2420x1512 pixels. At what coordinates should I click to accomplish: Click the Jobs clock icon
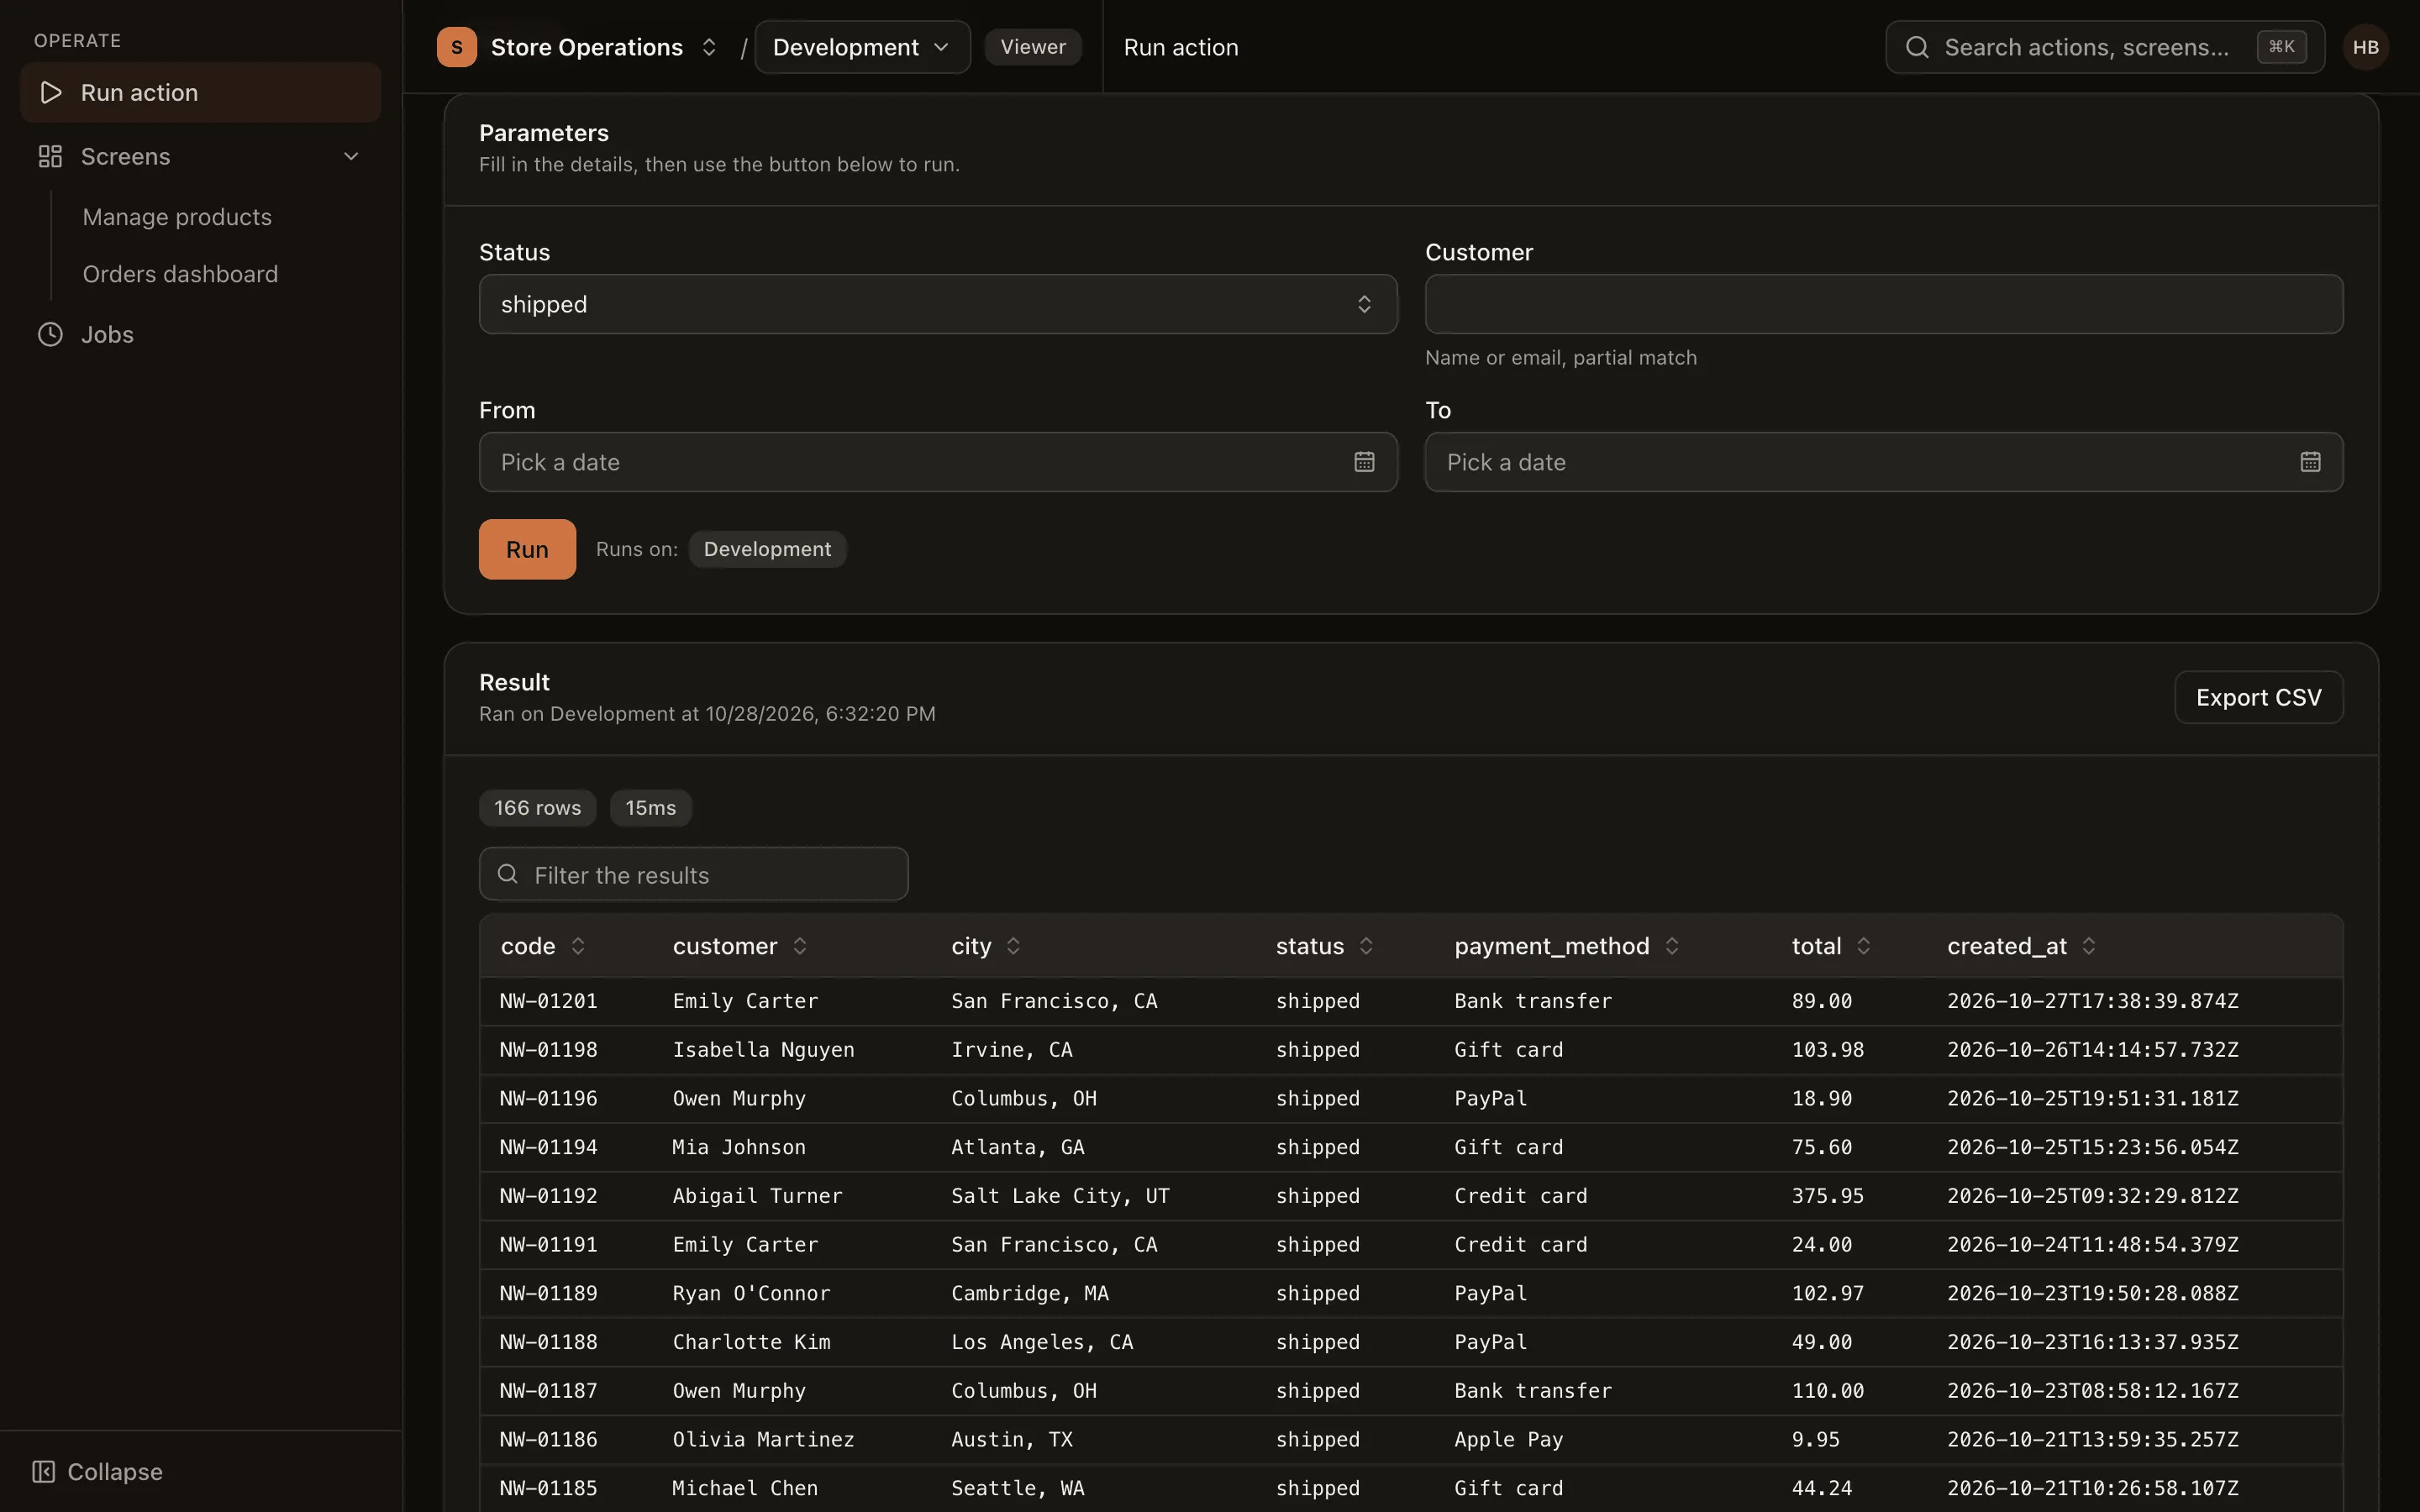50,334
